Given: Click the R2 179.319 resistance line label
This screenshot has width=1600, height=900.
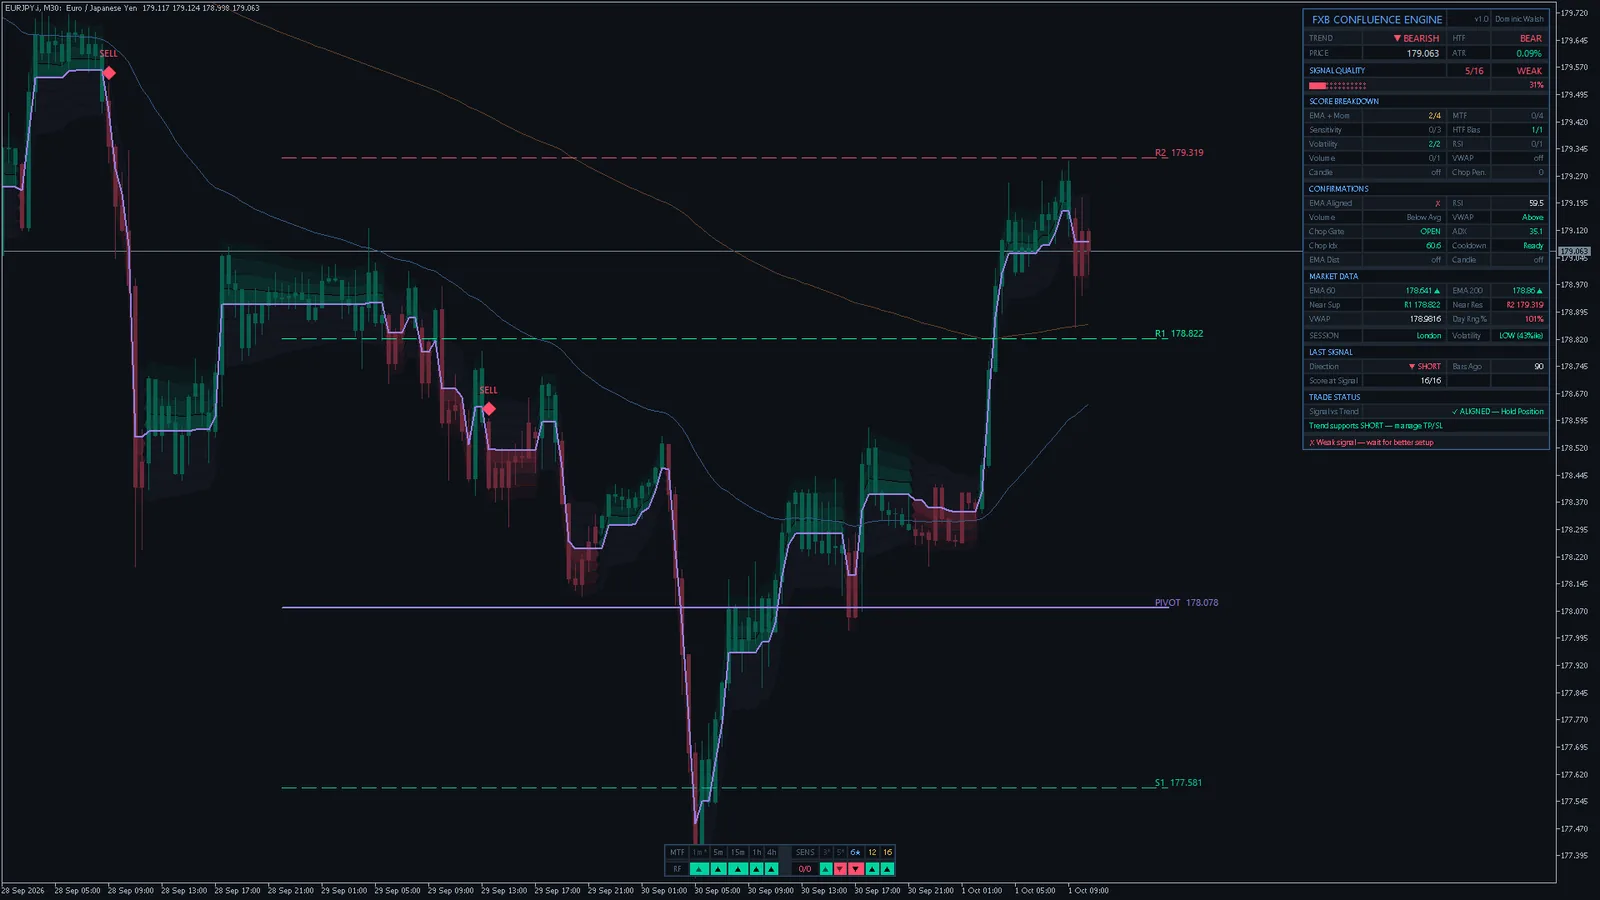Looking at the screenshot, I should 1179,153.
